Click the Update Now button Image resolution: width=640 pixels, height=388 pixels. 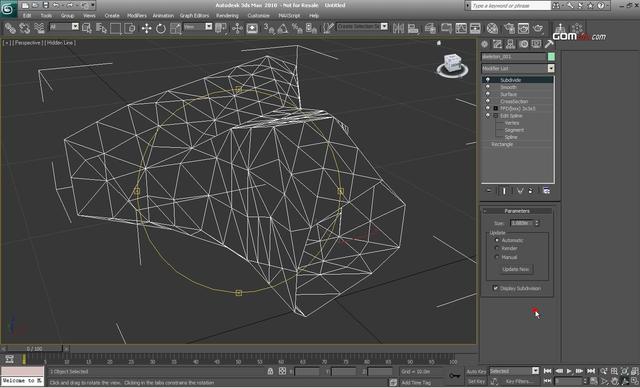pyautogui.click(x=516, y=269)
